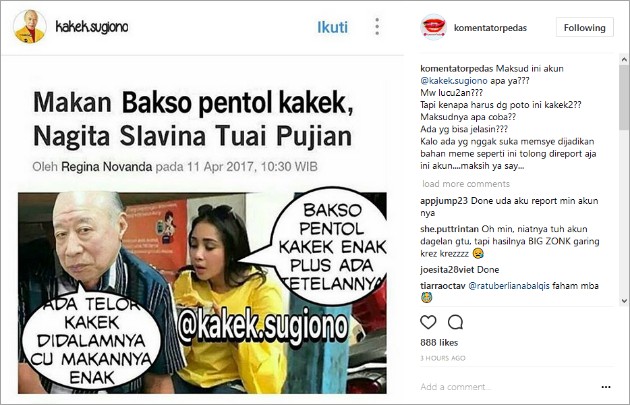Image resolution: width=630 pixels, height=405 pixels.
Task: Open the 3 HOURS AGO timestamp
Action: (x=443, y=358)
